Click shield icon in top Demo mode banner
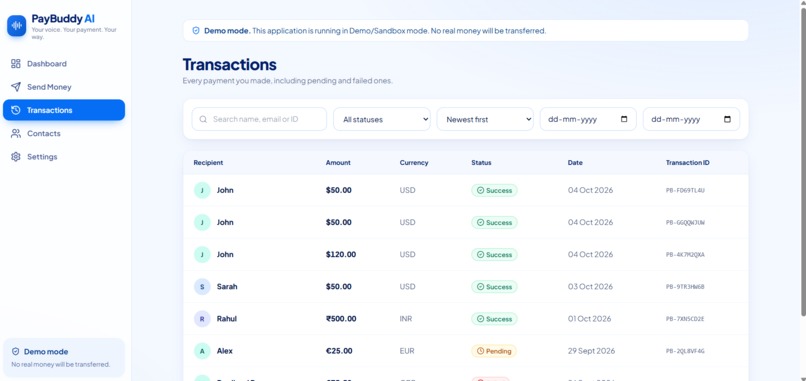Viewport: 806px width, 381px height. (x=196, y=31)
